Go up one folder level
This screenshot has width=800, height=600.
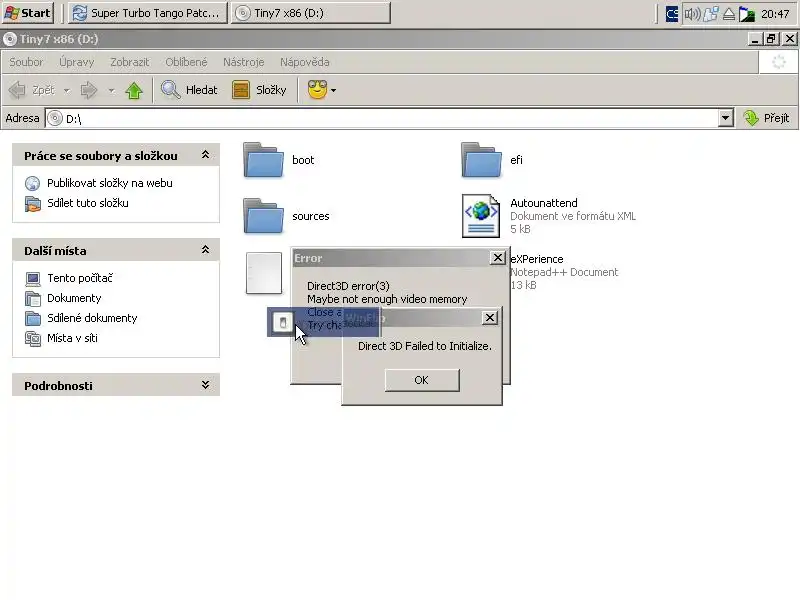point(134,90)
